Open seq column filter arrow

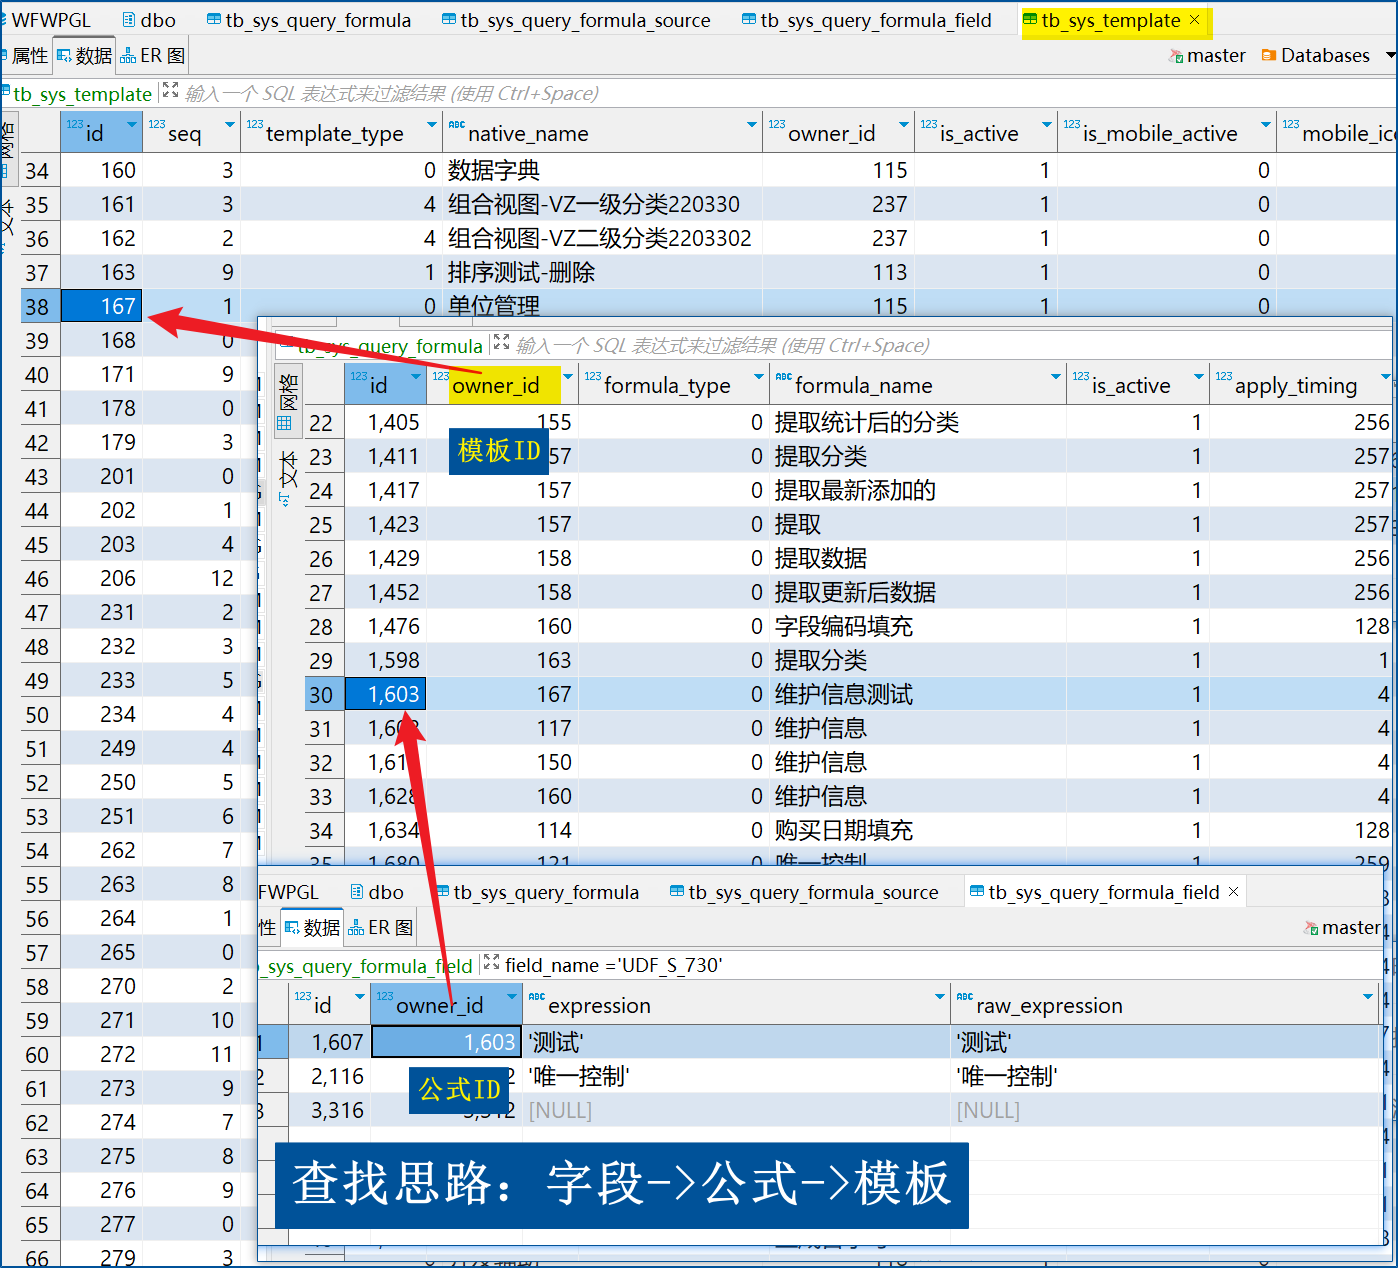(230, 125)
